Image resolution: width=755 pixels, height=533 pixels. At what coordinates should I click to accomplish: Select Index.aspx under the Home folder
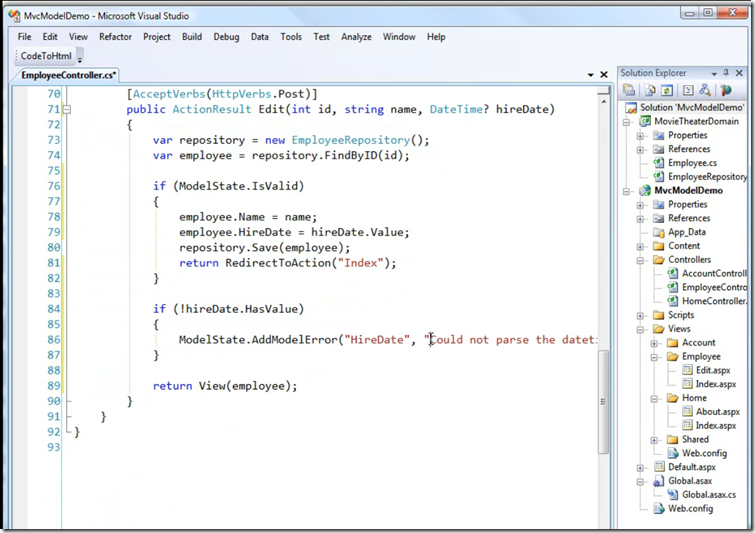tap(716, 426)
